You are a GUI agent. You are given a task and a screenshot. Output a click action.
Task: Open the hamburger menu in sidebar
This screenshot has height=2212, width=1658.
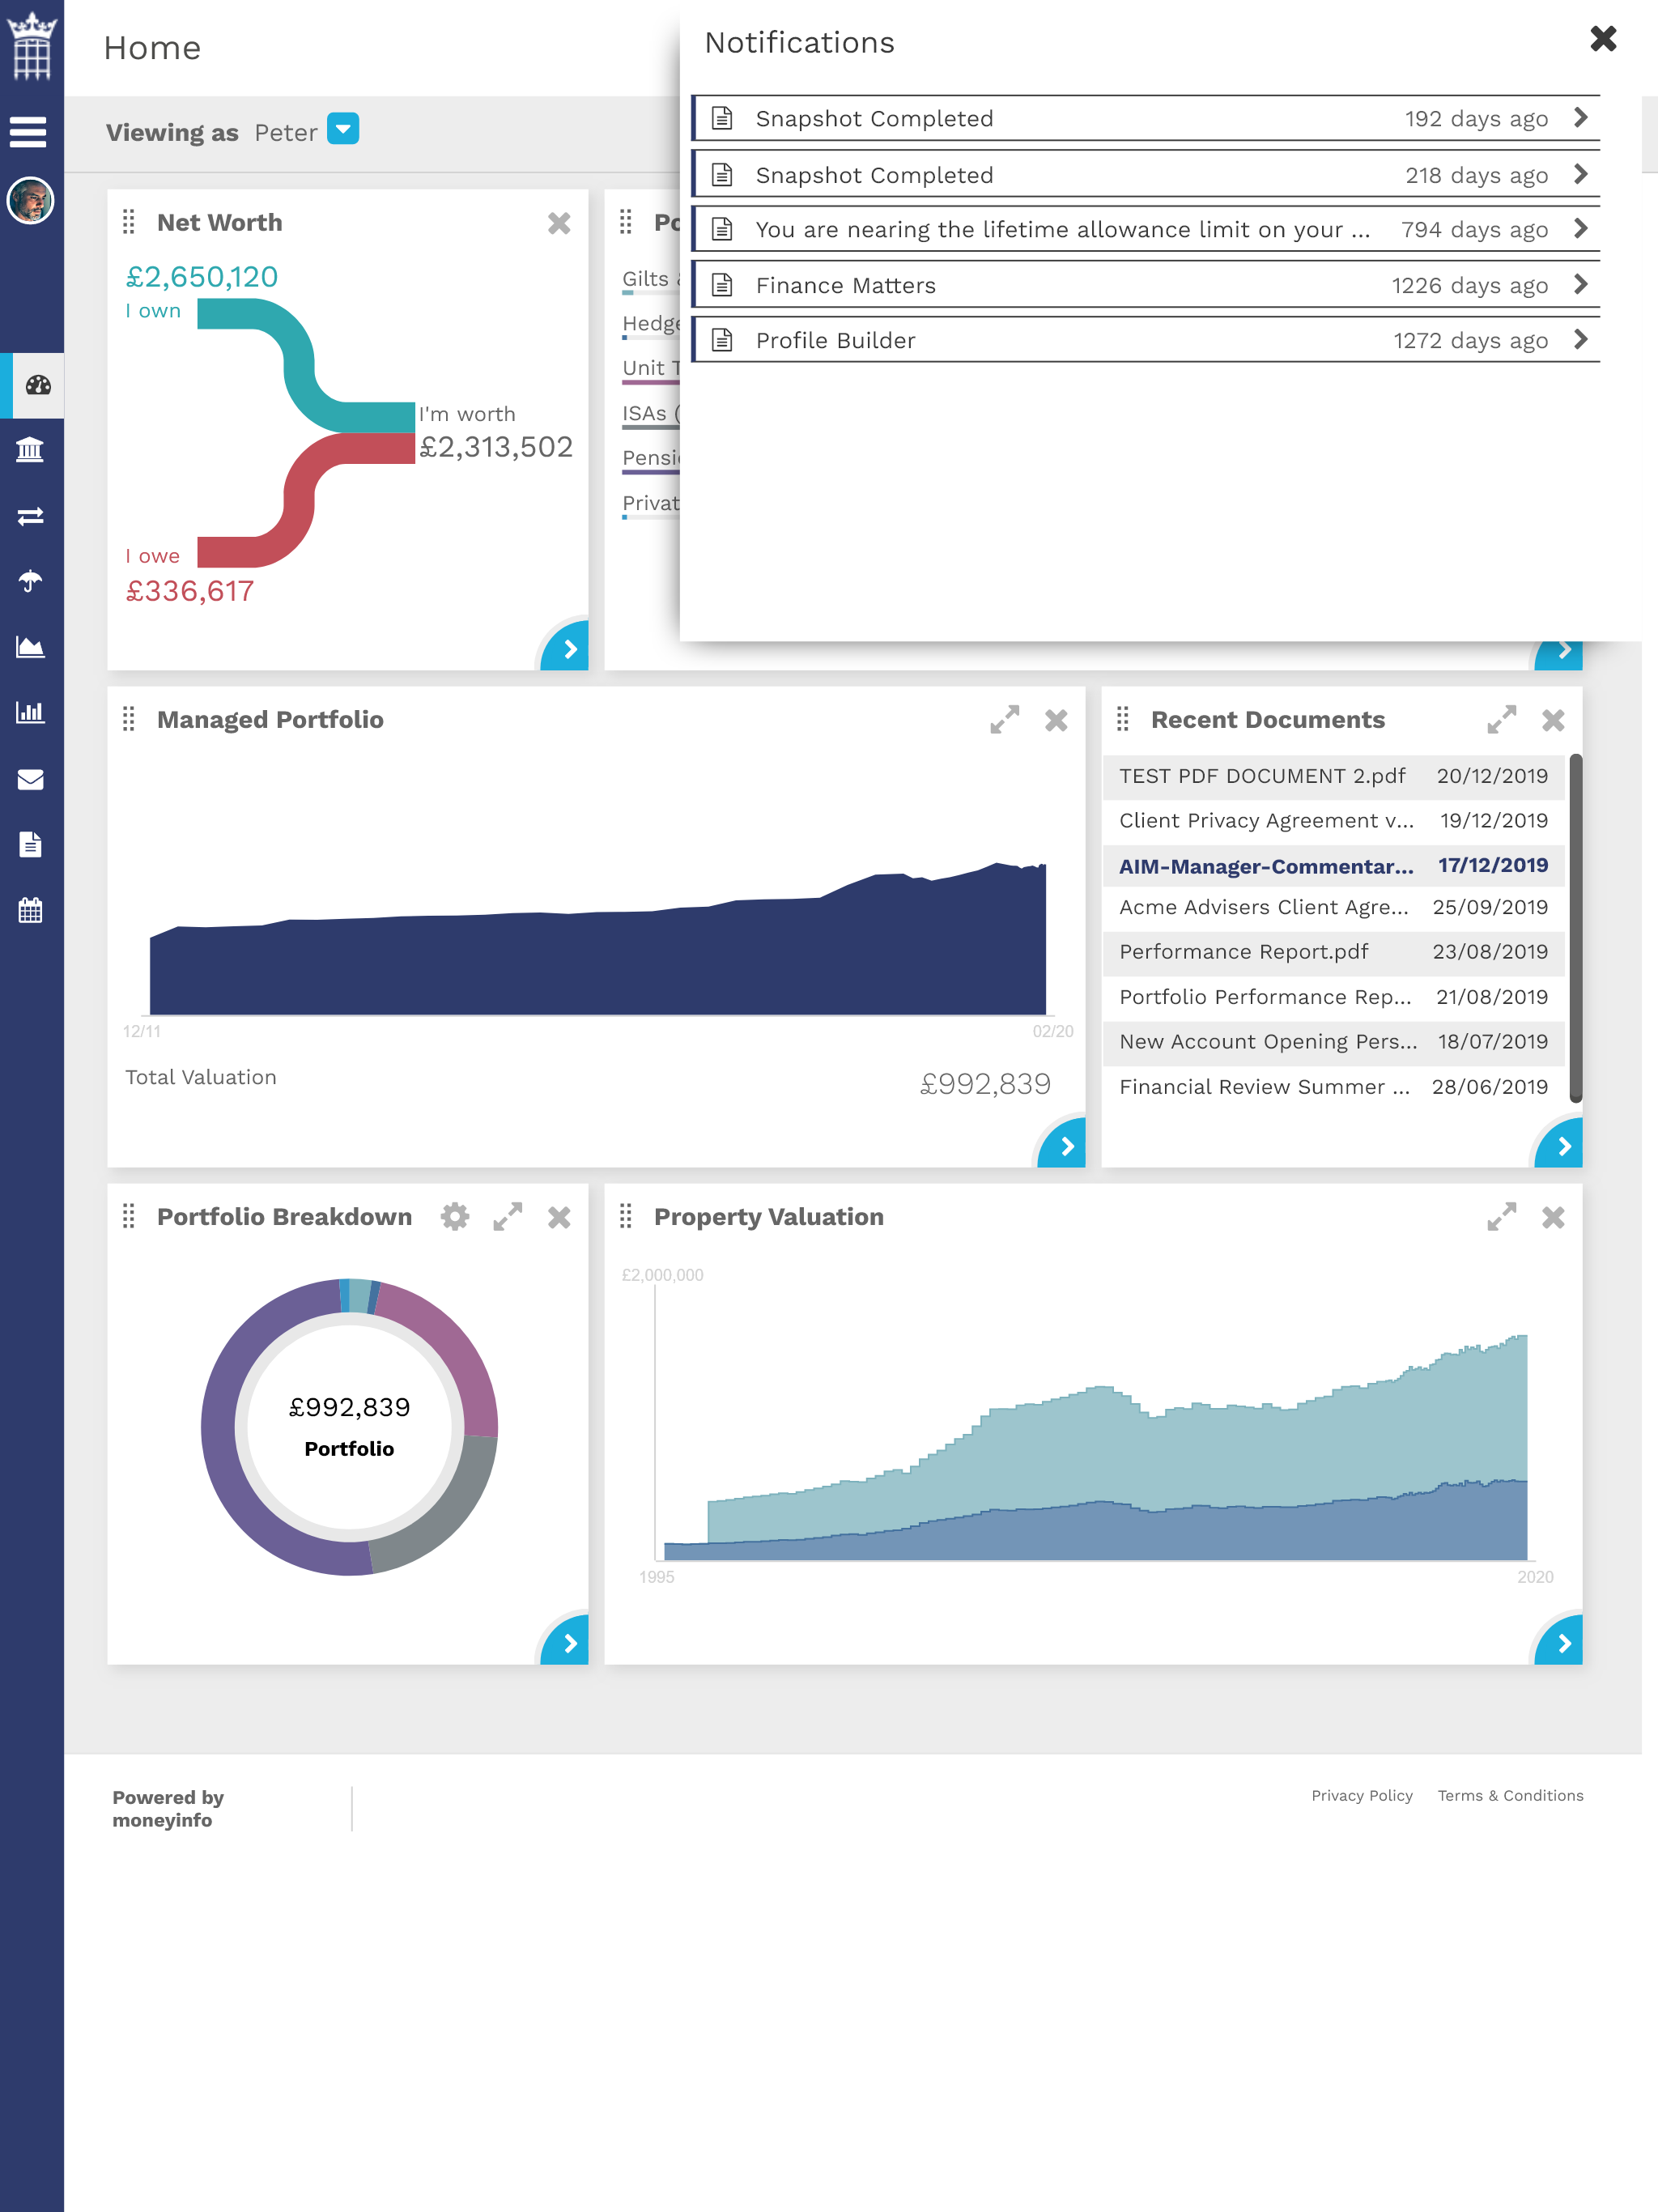click(x=29, y=132)
